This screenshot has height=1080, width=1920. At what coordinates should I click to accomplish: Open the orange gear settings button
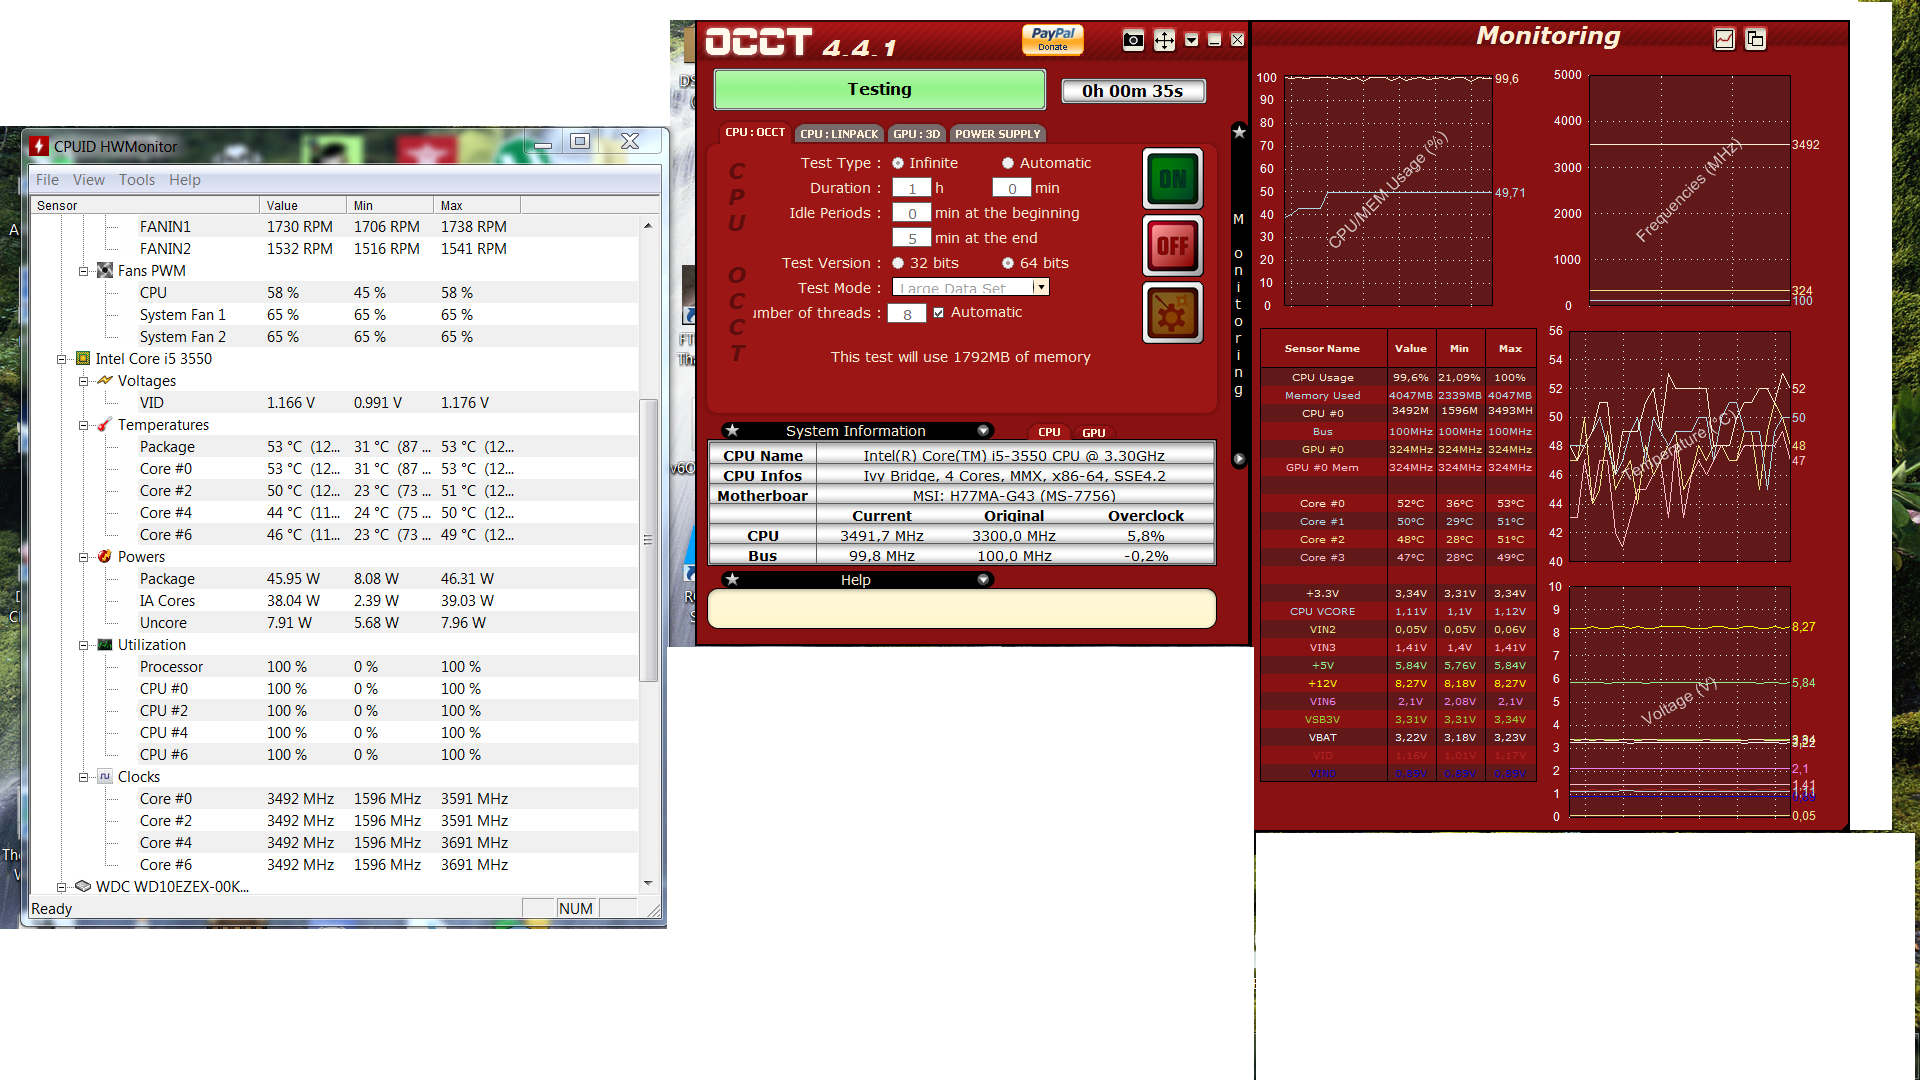1172,313
